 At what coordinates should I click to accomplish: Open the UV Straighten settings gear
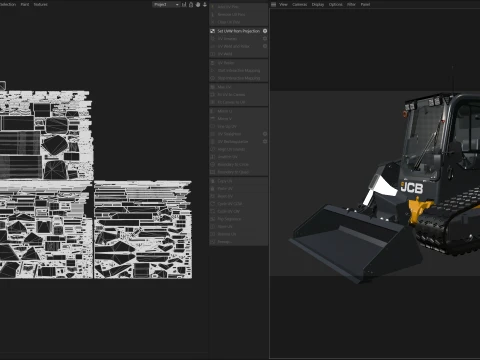[265, 134]
